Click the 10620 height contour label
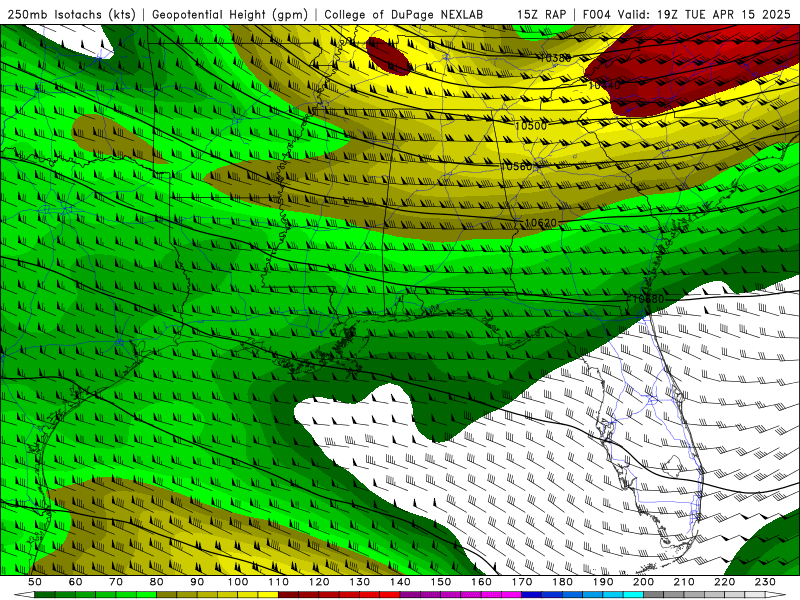This screenshot has width=800, height=600. tap(541, 223)
